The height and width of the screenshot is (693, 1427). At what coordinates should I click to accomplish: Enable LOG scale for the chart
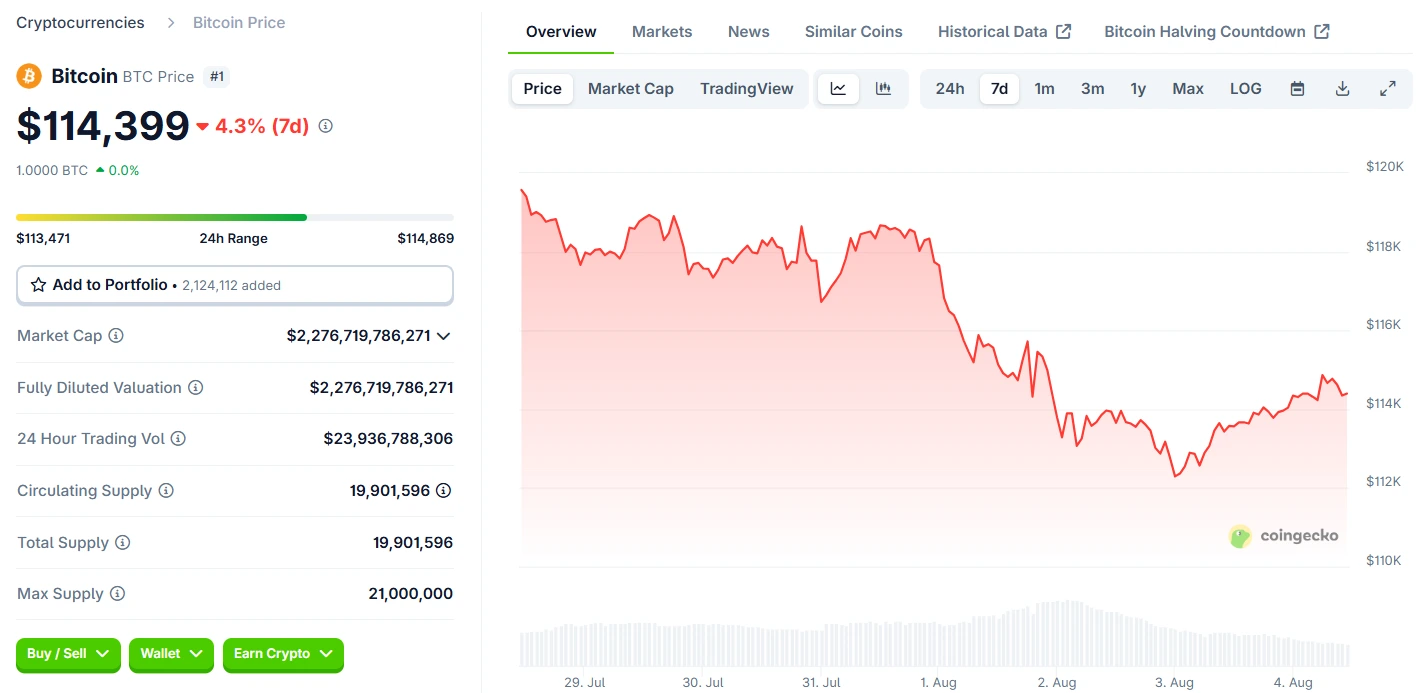click(x=1245, y=88)
